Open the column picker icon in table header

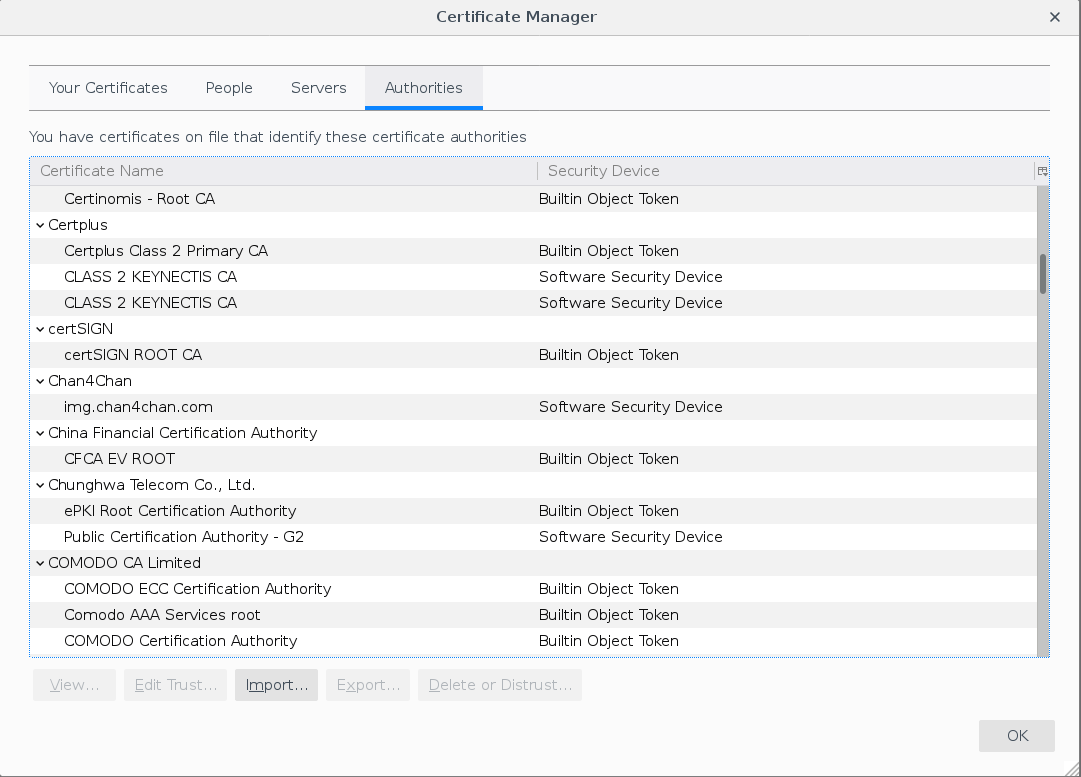pyautogui.click(x=1042, y=171)
